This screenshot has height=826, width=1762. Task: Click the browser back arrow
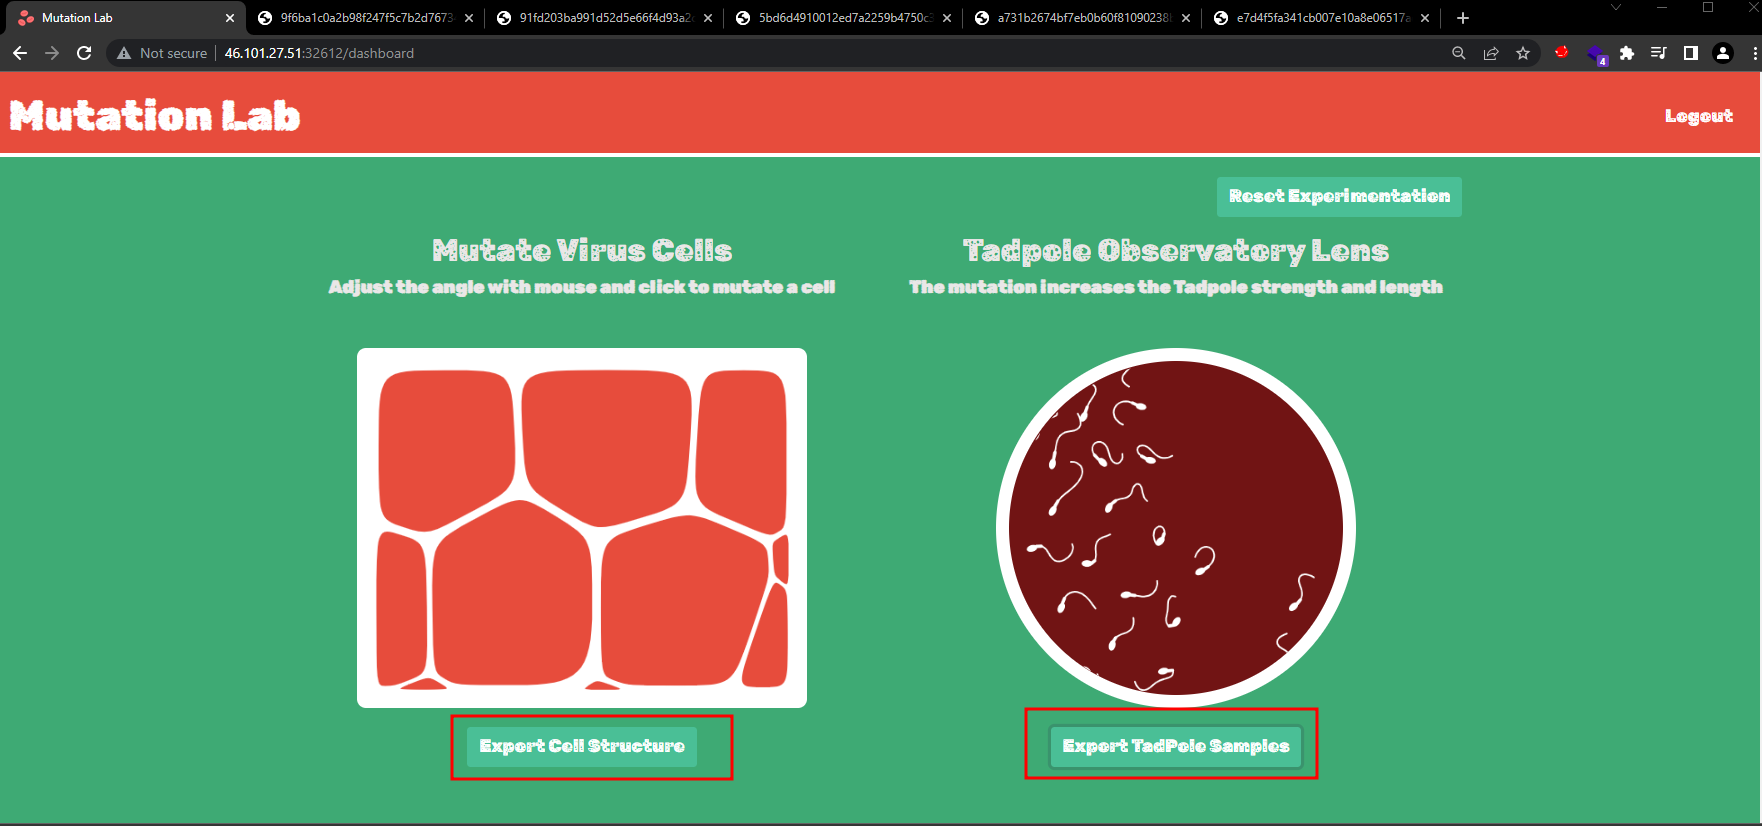click(x=20, y=53)
